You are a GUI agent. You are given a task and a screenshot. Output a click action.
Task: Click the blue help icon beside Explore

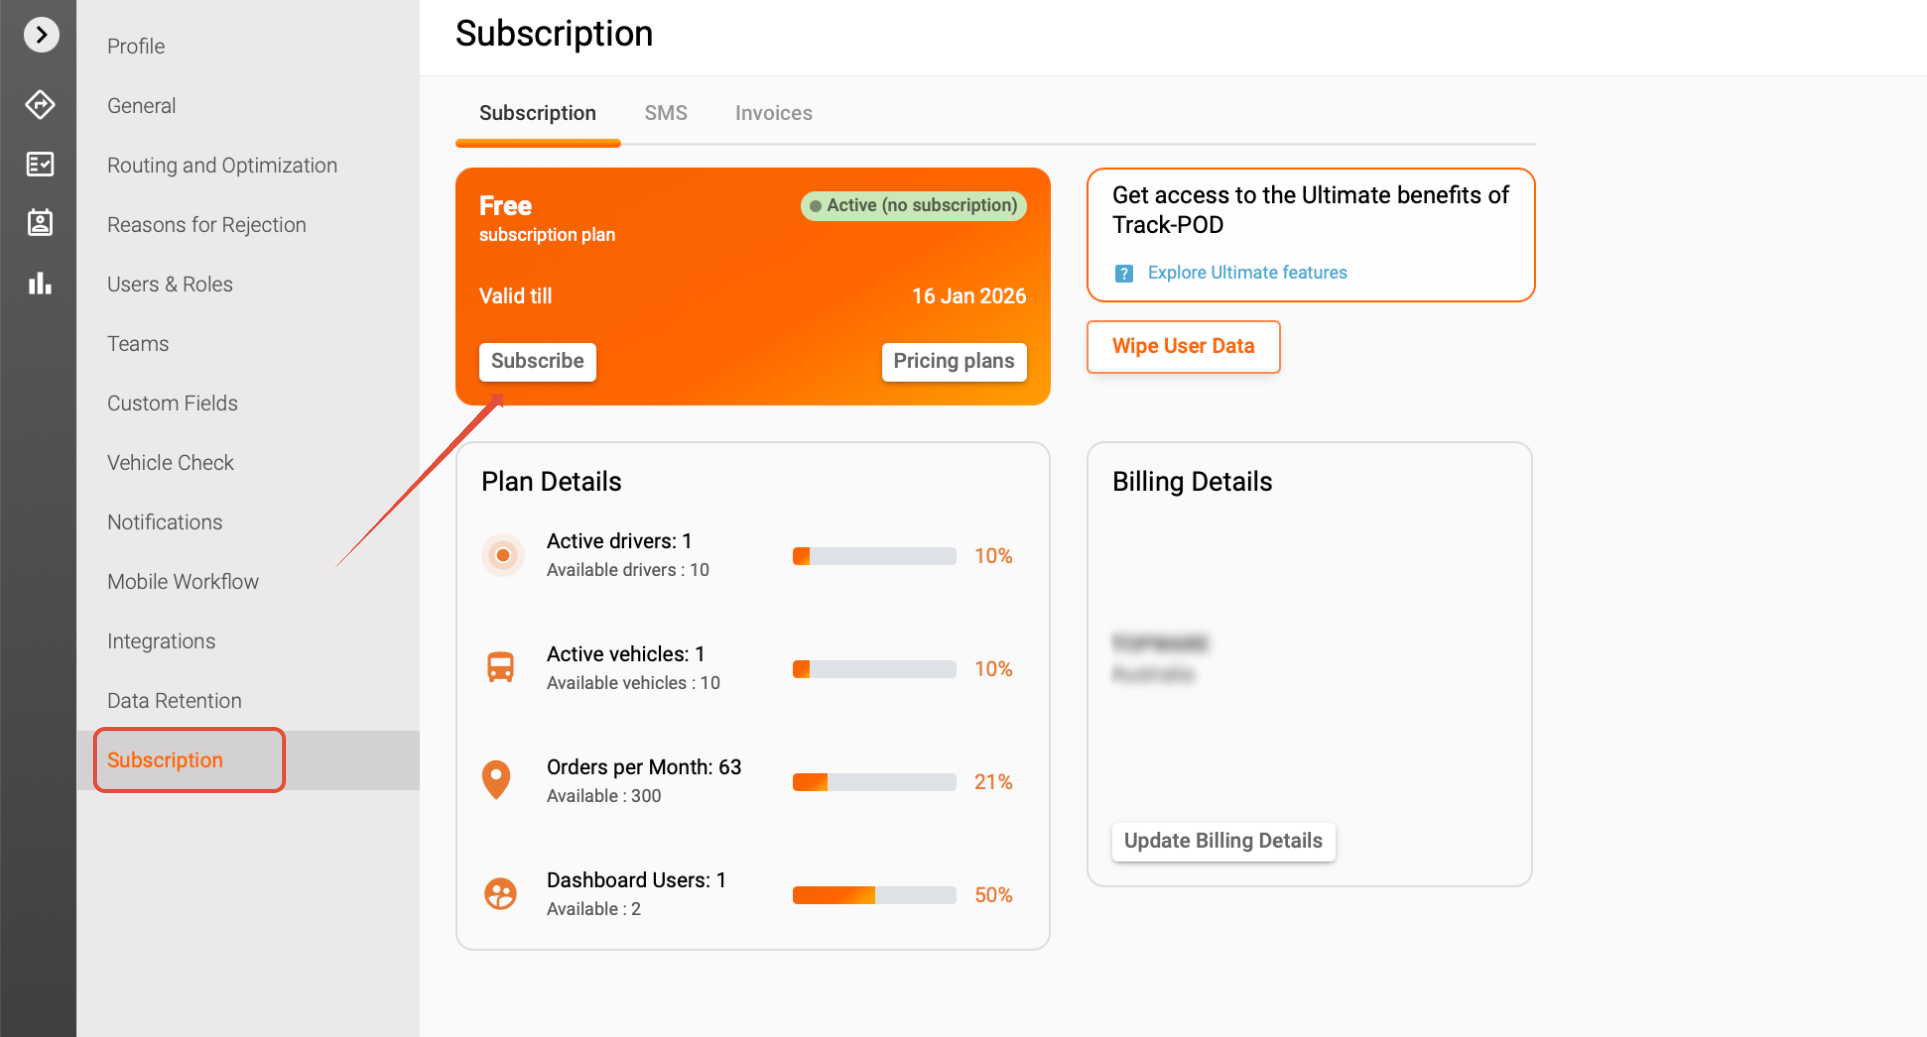(1124, 273)
